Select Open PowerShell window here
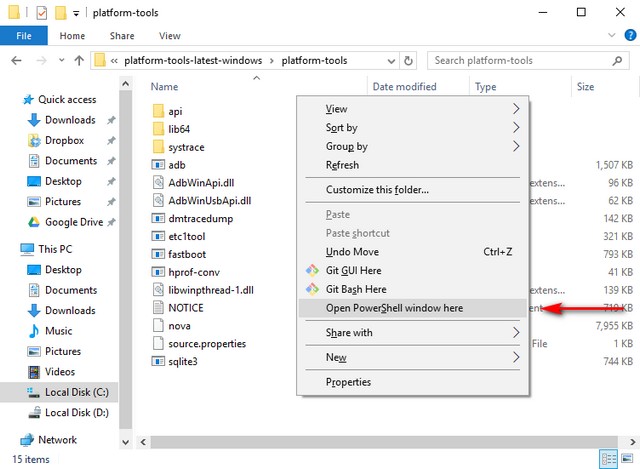Viewport: 640px width, 469px height. [x=394, y=308]
